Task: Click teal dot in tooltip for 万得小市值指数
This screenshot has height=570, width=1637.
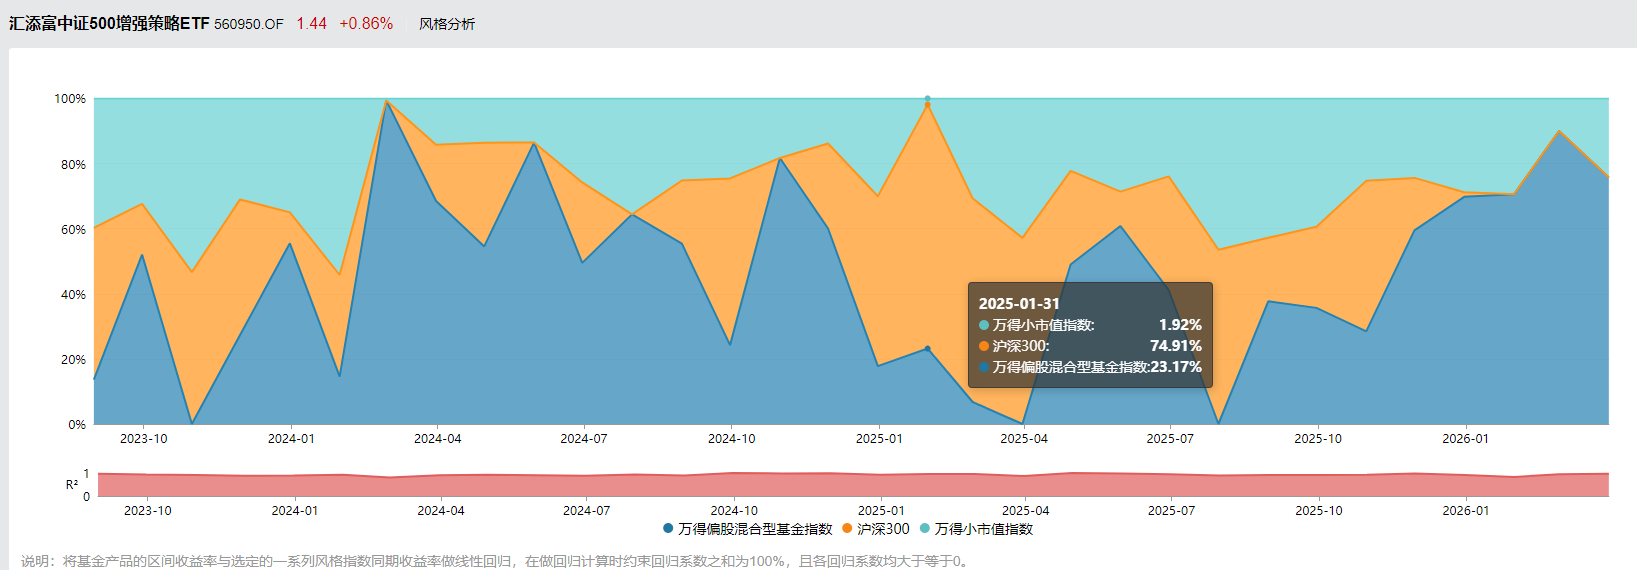Action: click(984, 325)
